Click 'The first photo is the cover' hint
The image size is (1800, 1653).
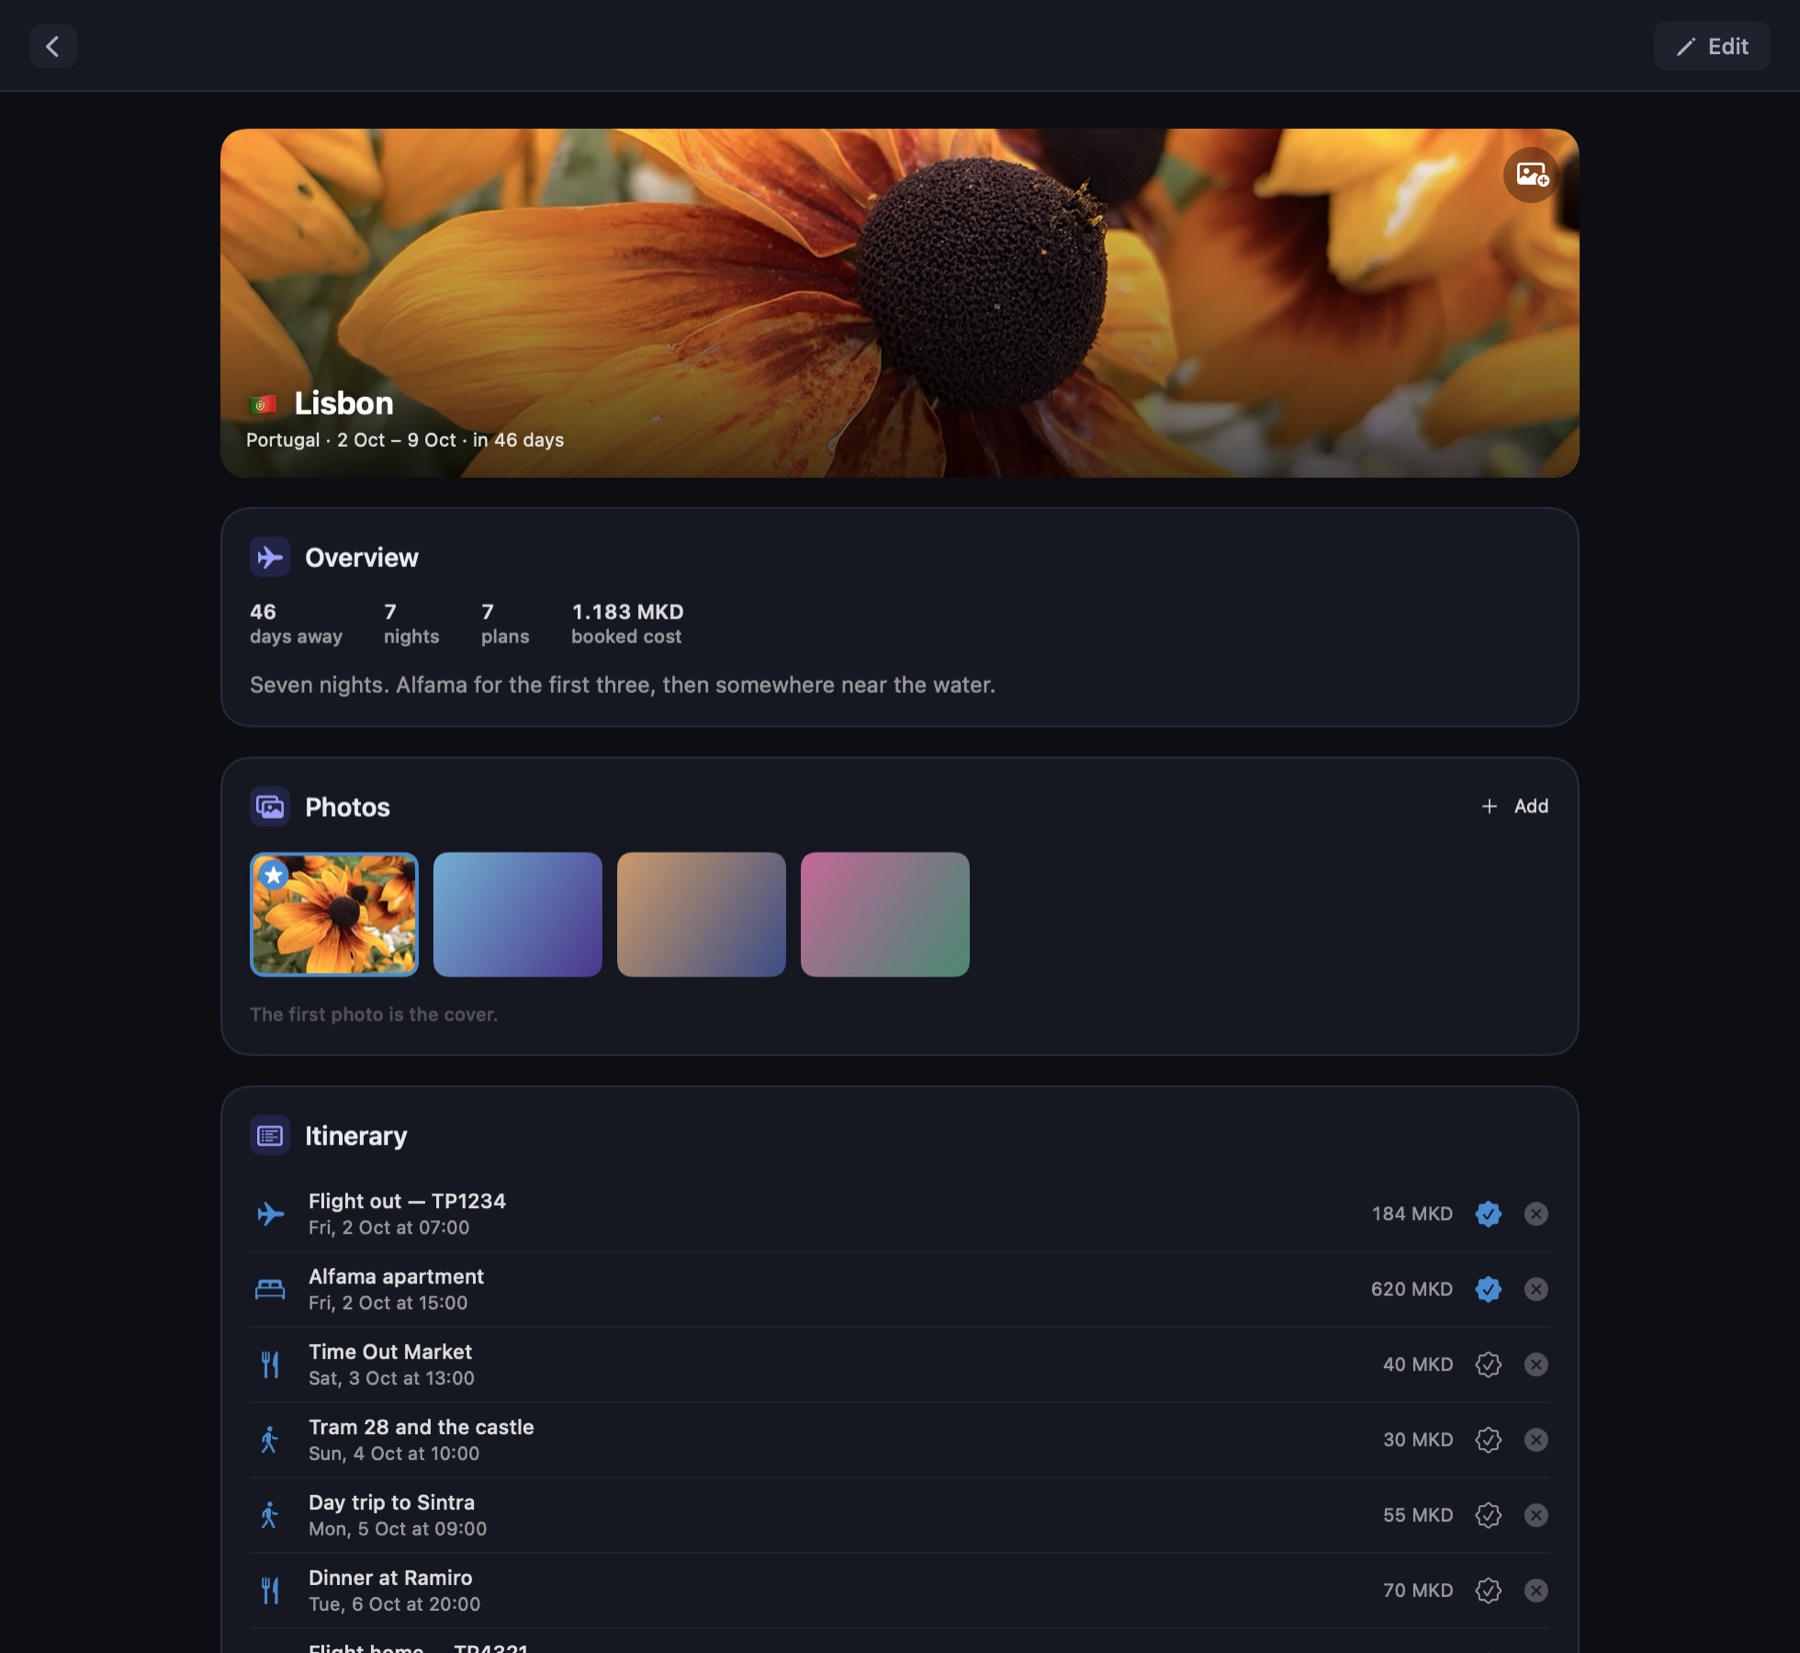pyautogui.click(x=374, y=1014)
